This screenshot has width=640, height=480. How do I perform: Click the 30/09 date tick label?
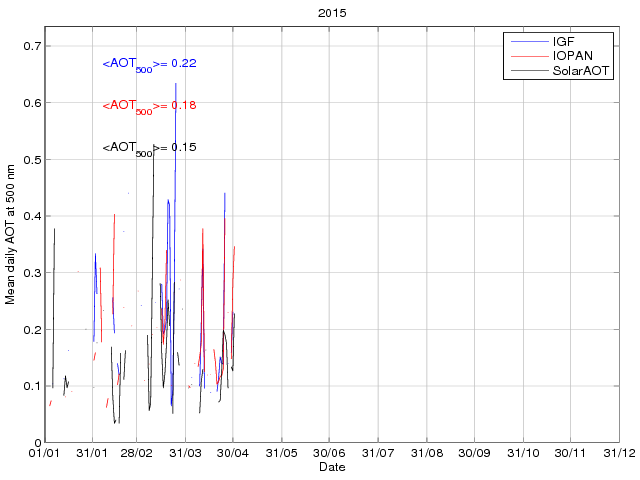click(474, 454)
